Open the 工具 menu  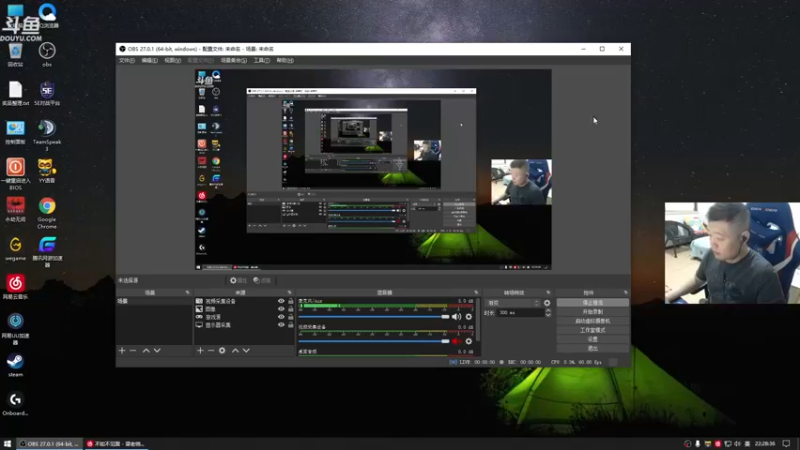(x=262, y=60)
